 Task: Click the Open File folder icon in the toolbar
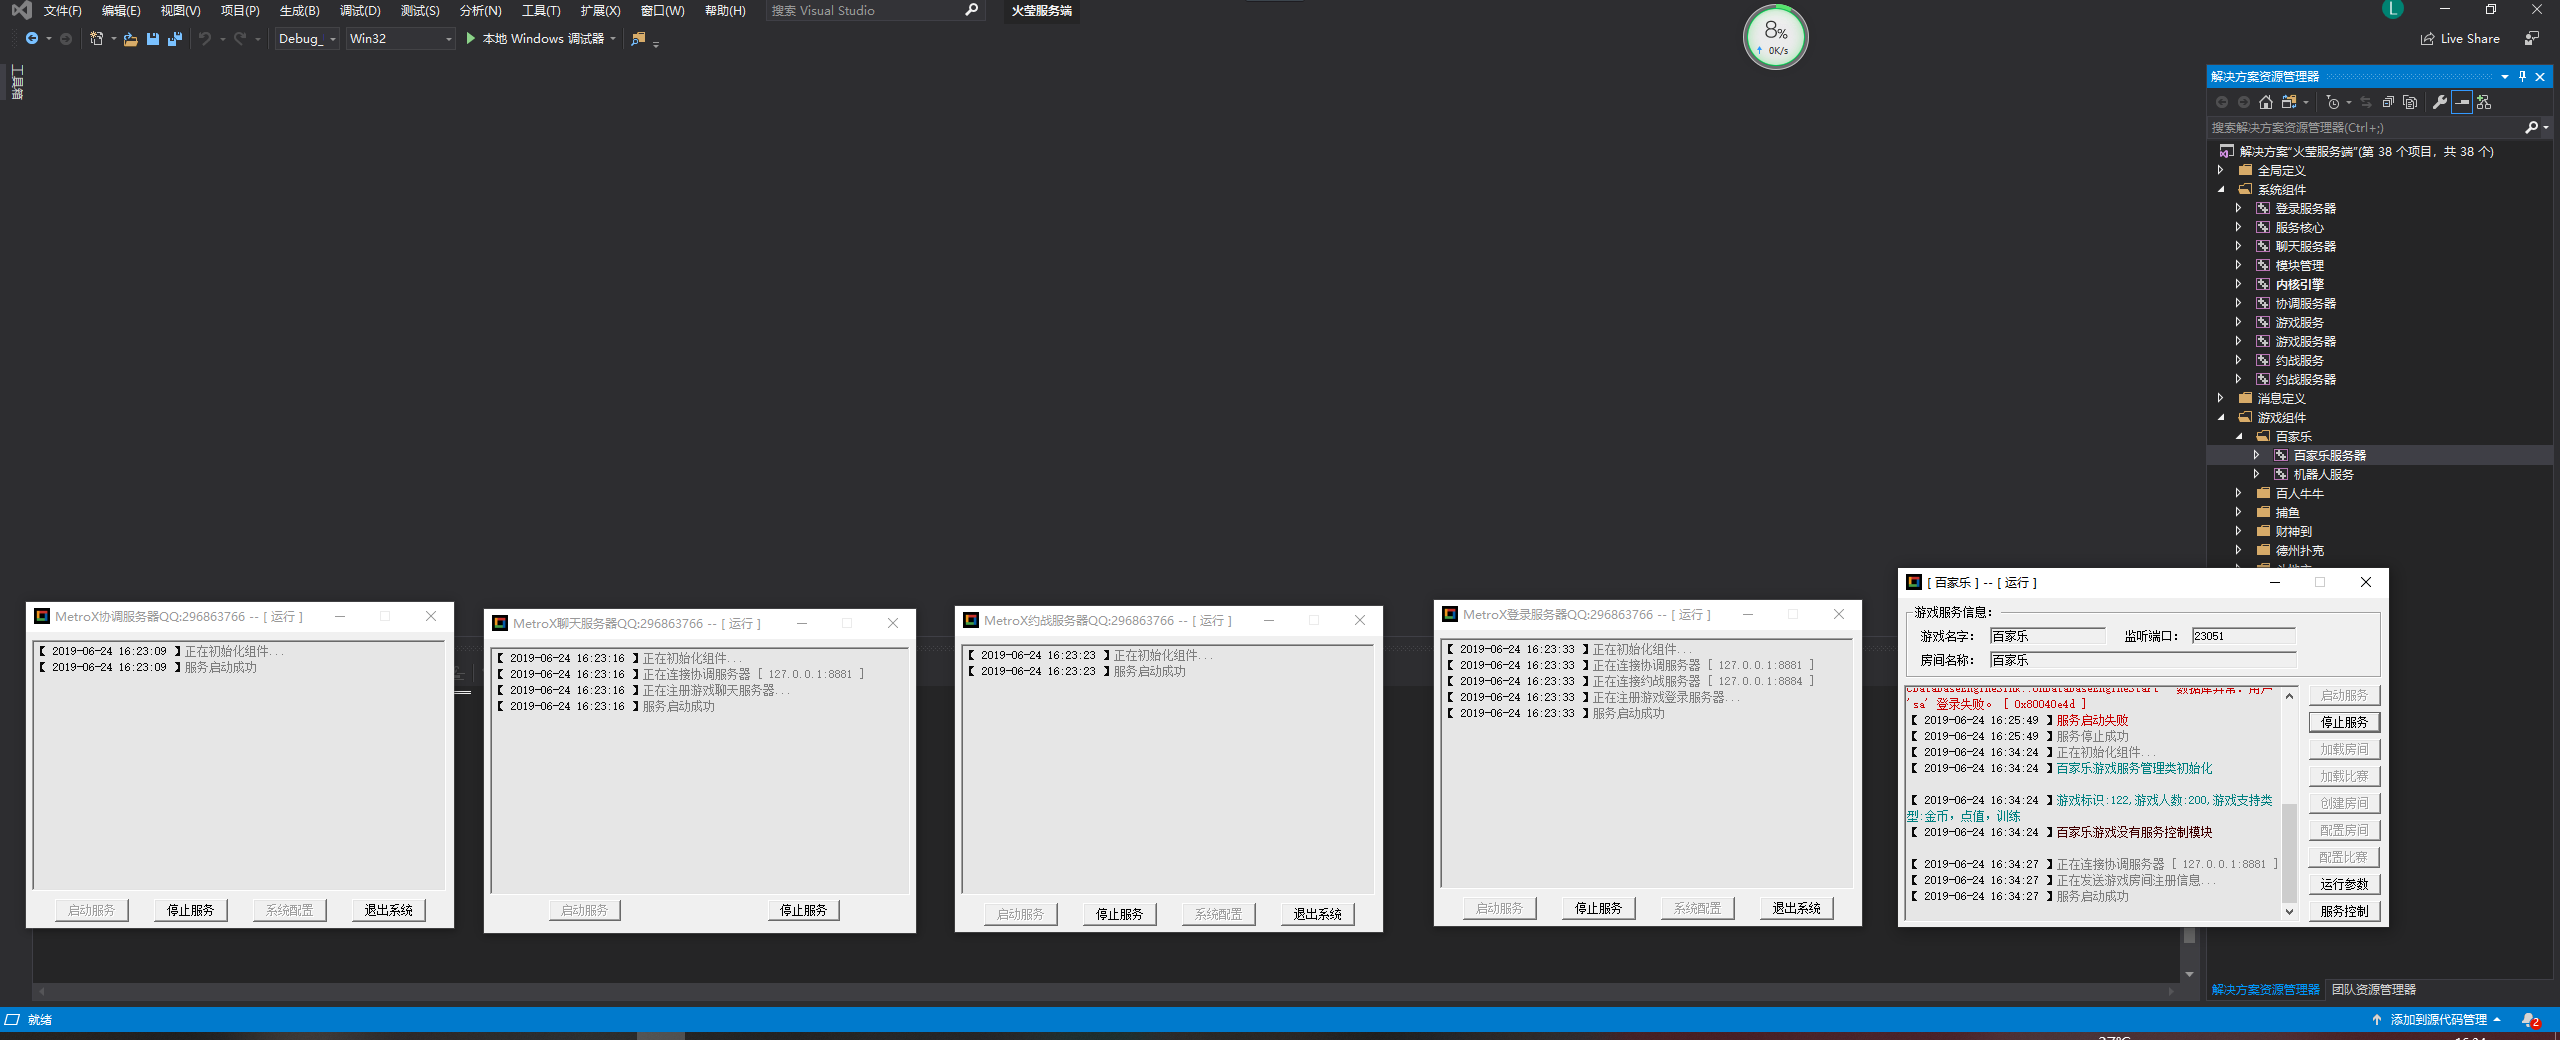130,39
